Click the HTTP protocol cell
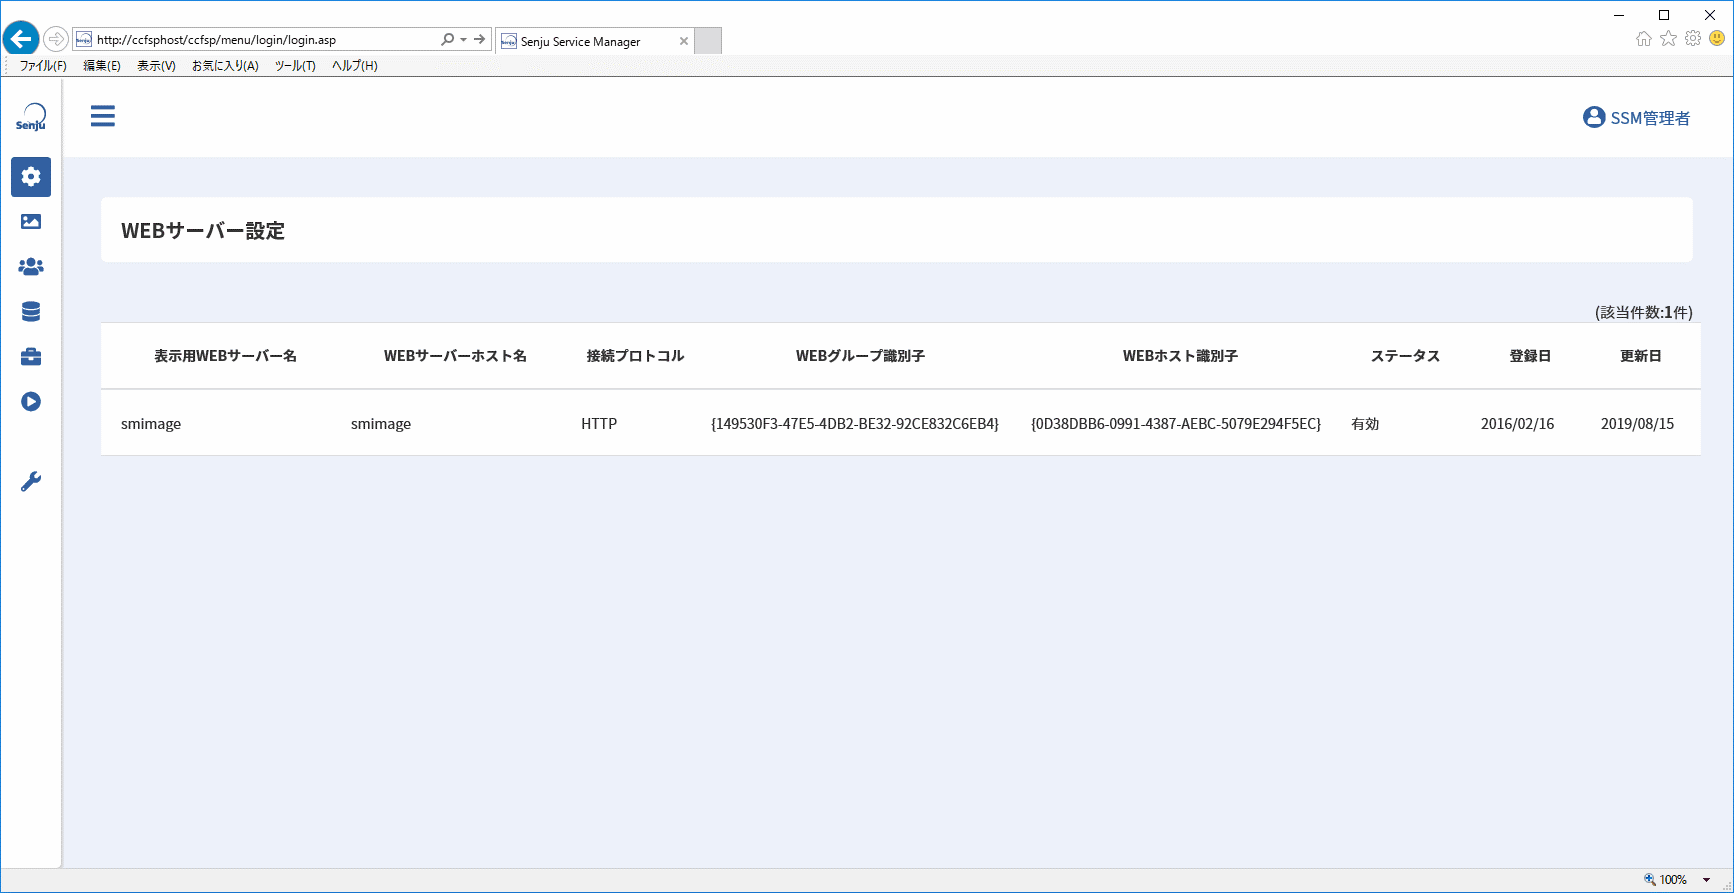This screenshot has height=893, width=1734. 599,424
